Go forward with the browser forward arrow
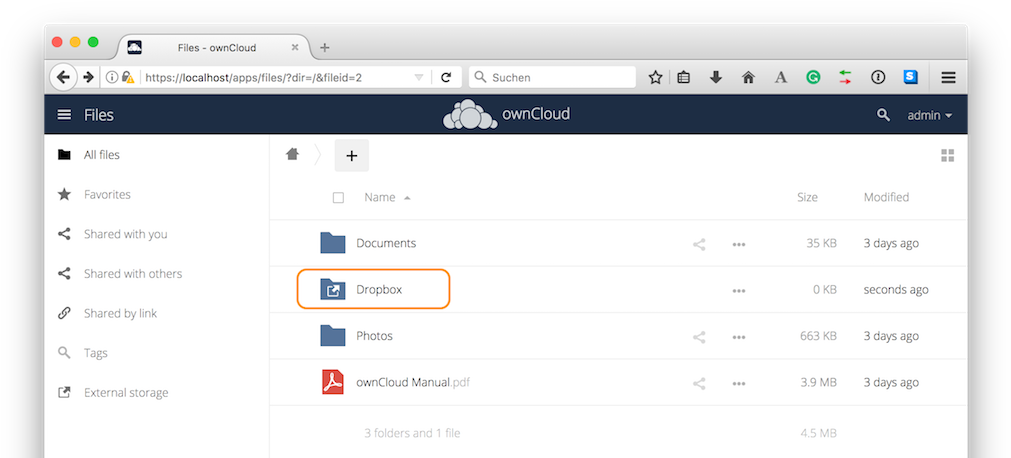This screenshot has height=458, width=1011. click(89, 77)
